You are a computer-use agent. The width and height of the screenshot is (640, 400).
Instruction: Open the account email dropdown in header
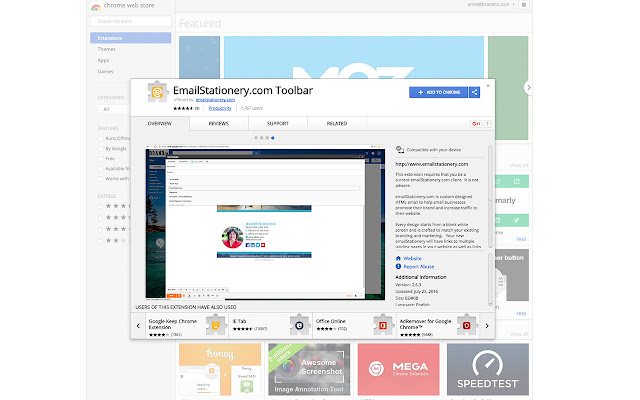coord(491,4)
